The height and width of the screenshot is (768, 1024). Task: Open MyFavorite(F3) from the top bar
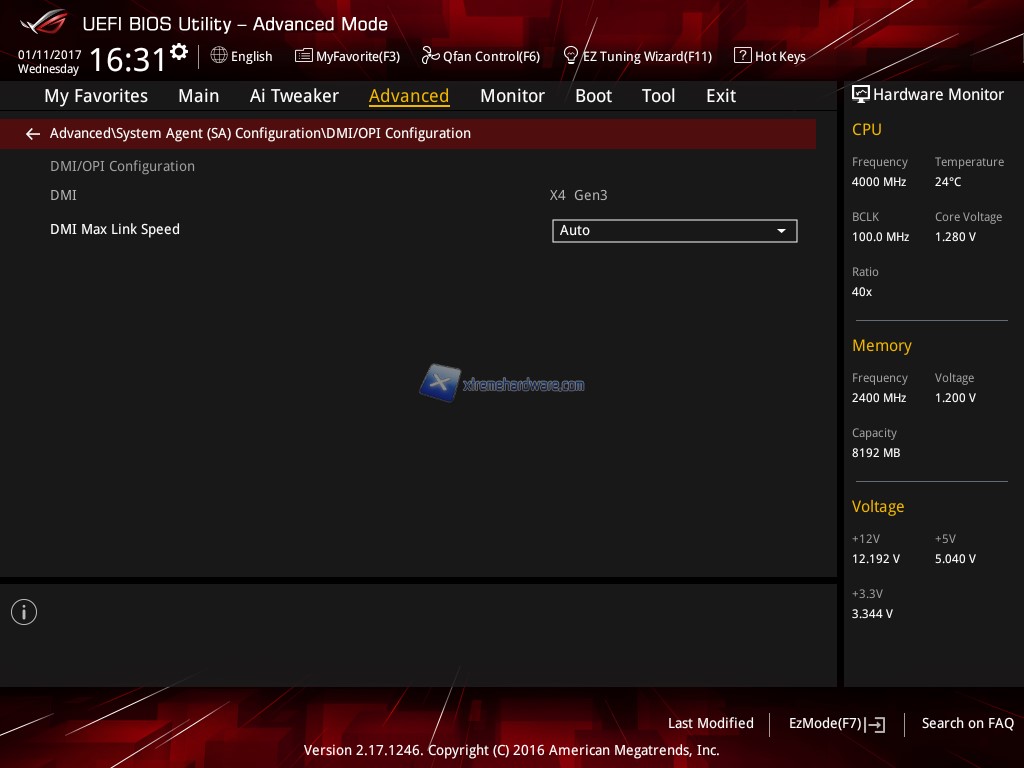tap(347, 56)
